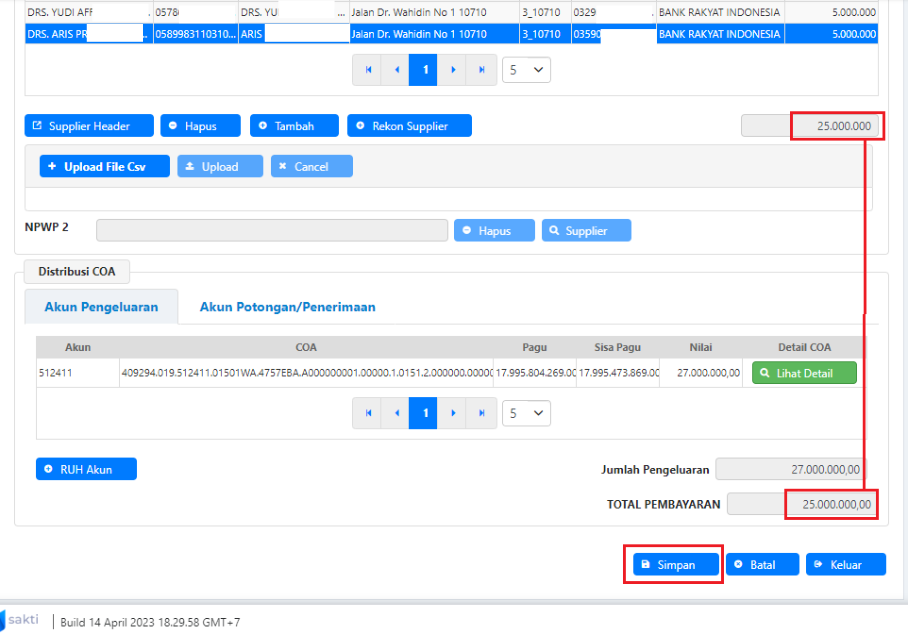This screenshot has height=634, width=908.
Task: Open rows-per-page dropdown in COA table
Action: [x=526, y=412]
